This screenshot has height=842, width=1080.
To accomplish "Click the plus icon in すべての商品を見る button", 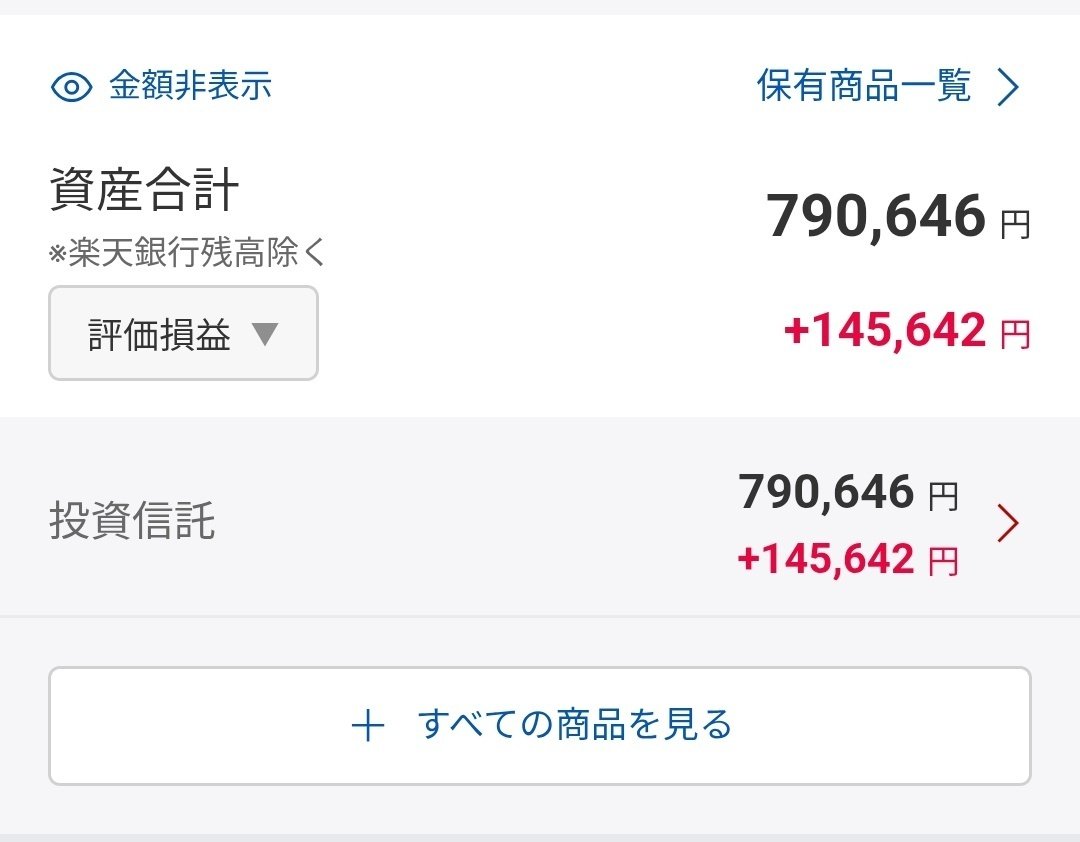I will click(370, 725).
